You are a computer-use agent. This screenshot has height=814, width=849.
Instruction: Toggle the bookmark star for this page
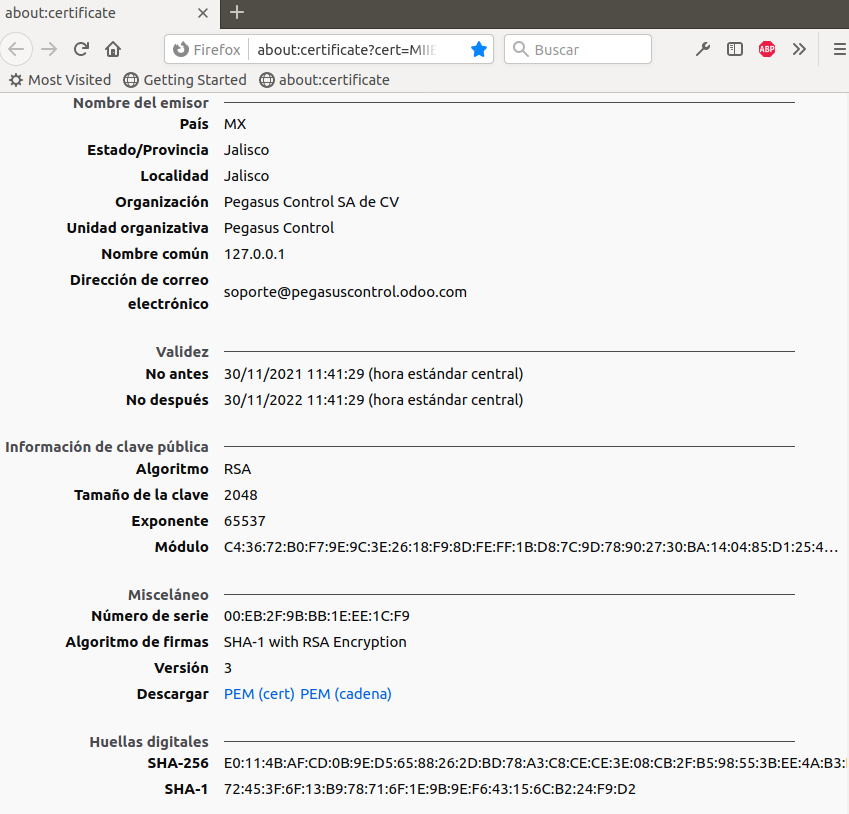478,48
